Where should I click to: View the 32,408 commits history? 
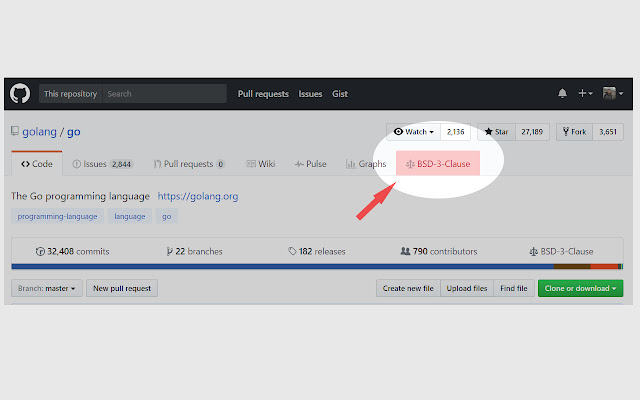pos(72,251)
